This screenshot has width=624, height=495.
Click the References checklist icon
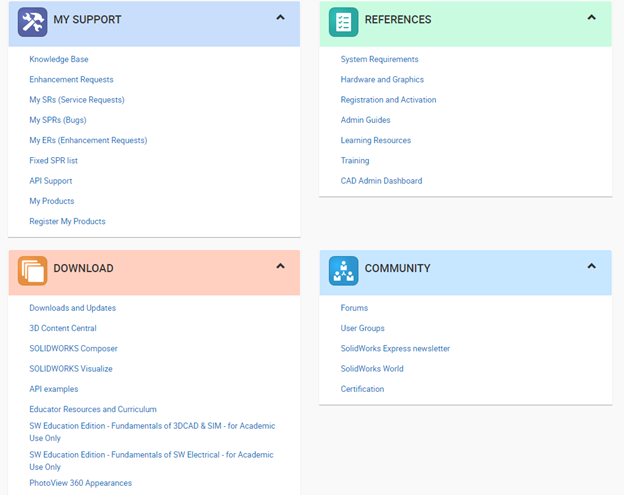point(343,22)
